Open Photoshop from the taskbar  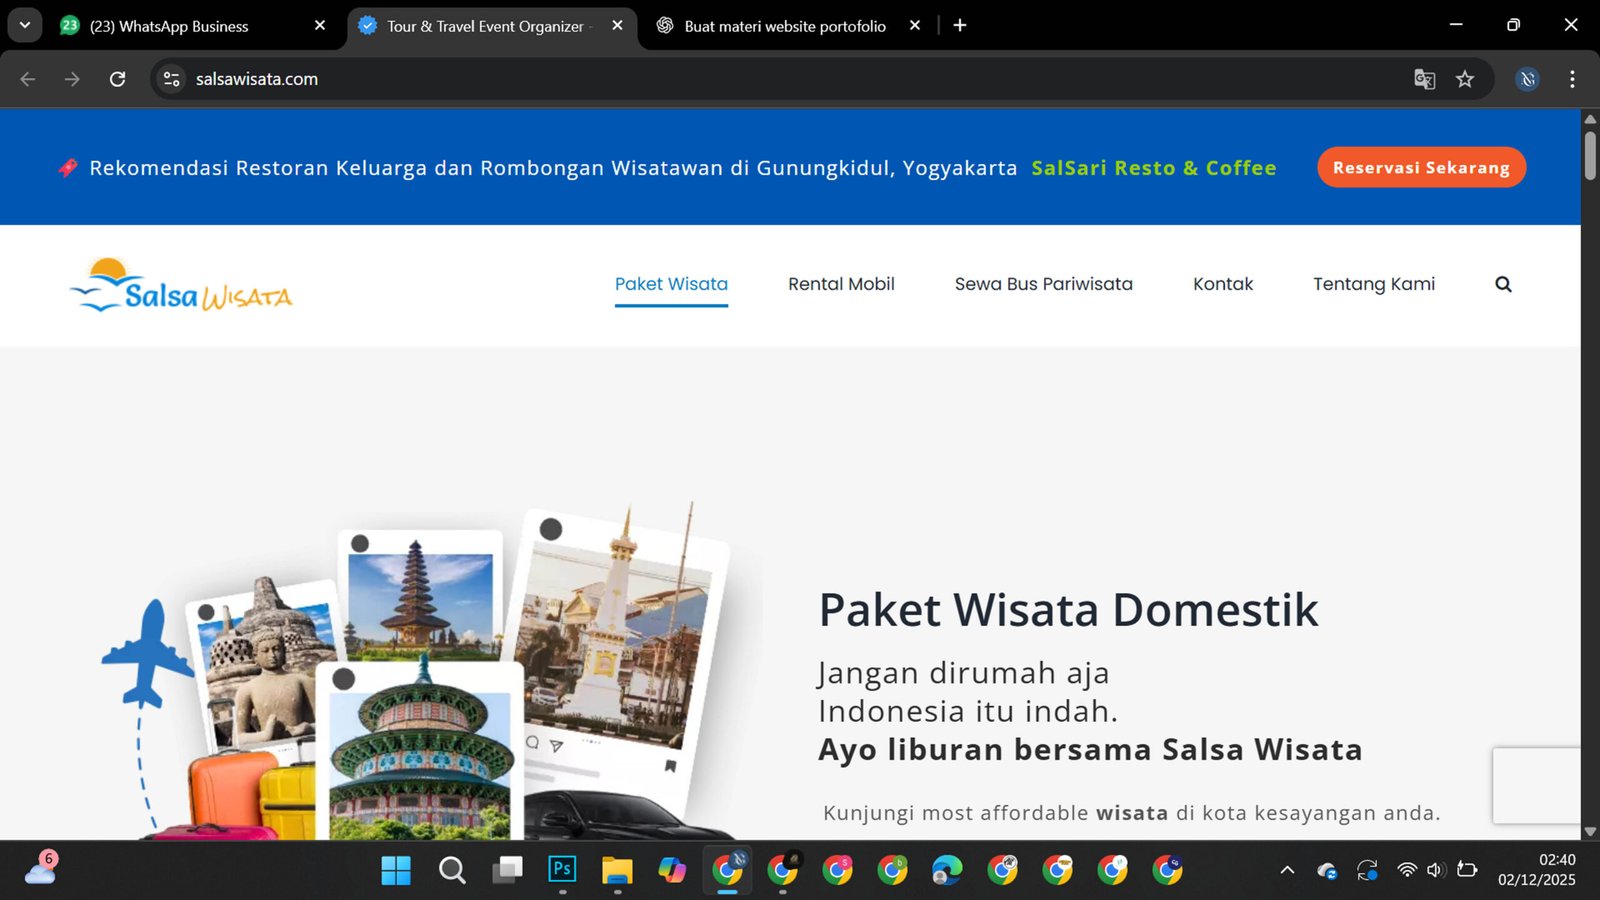point(562,870)
